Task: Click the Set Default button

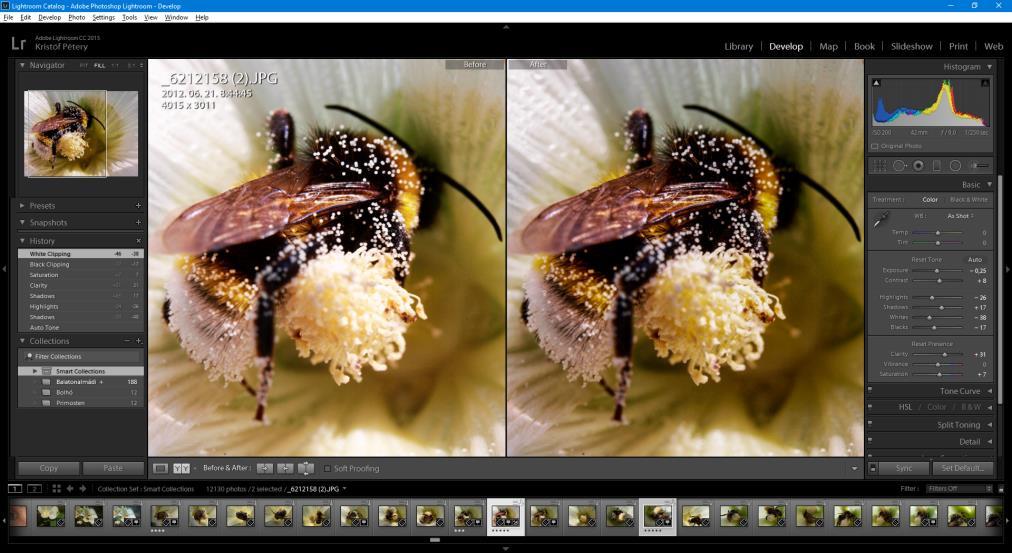Action: coord(962,468)
